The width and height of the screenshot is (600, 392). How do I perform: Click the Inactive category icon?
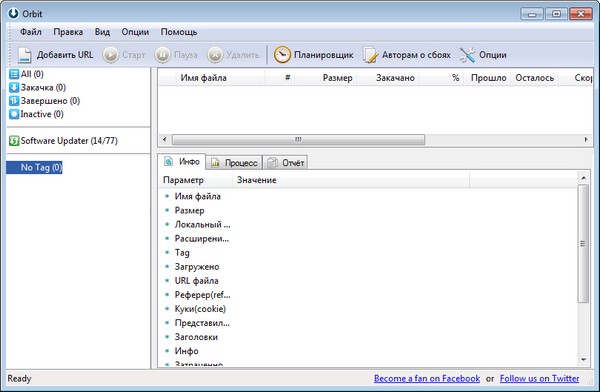(x=14, y=114)
